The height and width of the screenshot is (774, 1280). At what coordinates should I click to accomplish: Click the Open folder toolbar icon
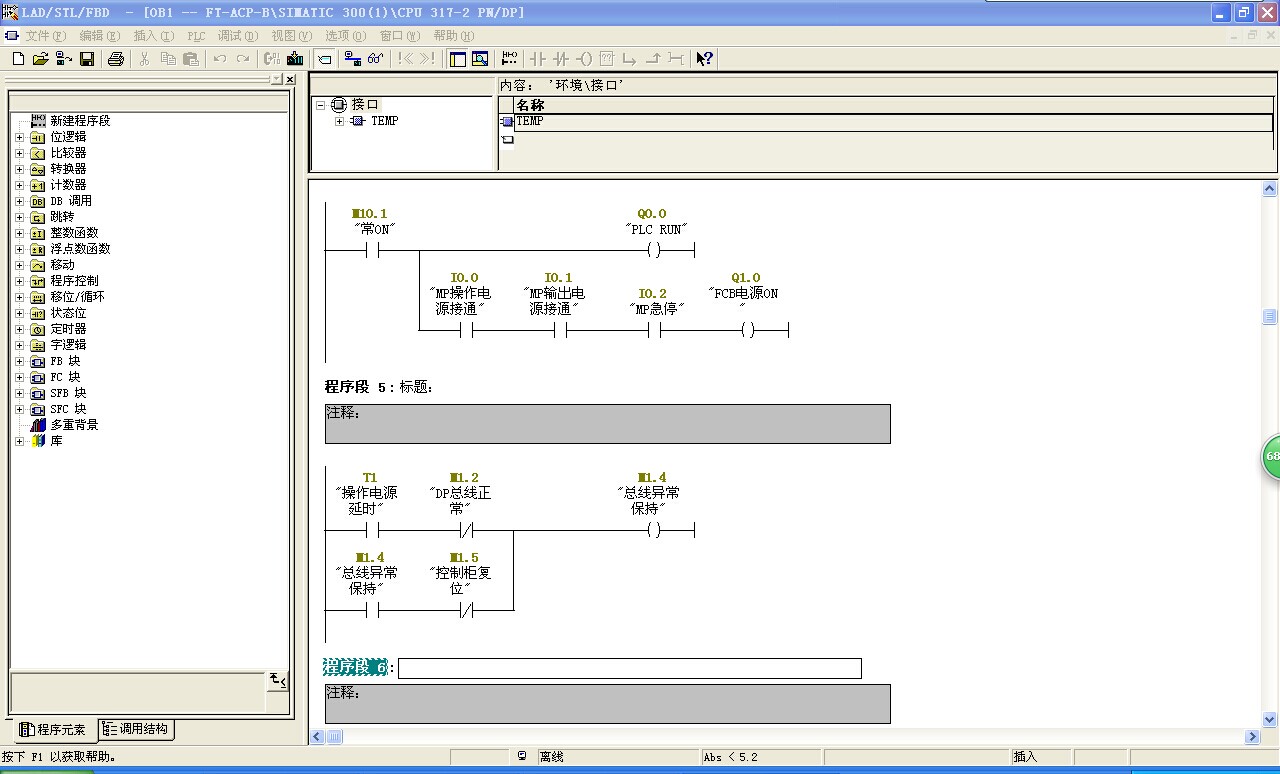[x=41, y=59]
